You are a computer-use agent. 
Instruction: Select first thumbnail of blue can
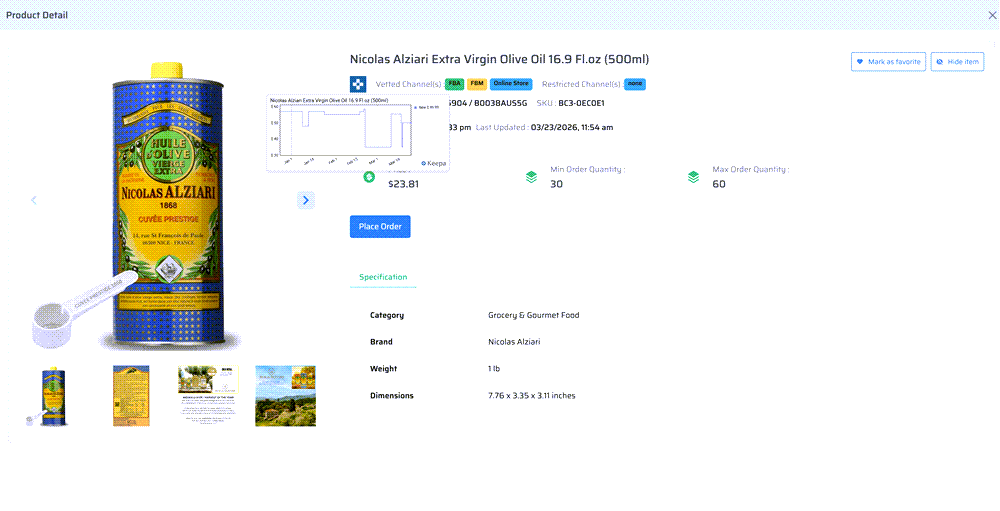click(x=47, y=396)
